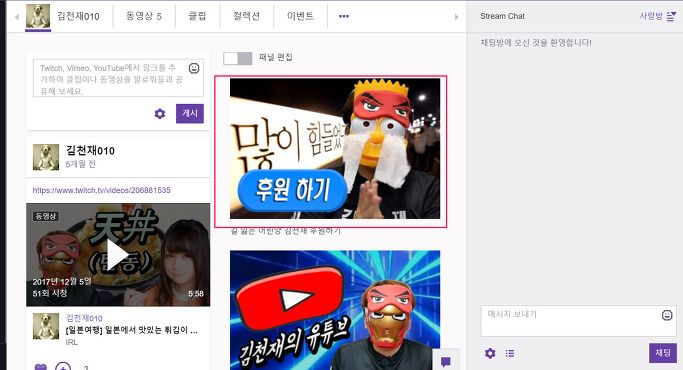Play the 天丼 video thumbnail
Image resolution: width=683 pixels, height=370 pixels.
click(x=118, y=255)
